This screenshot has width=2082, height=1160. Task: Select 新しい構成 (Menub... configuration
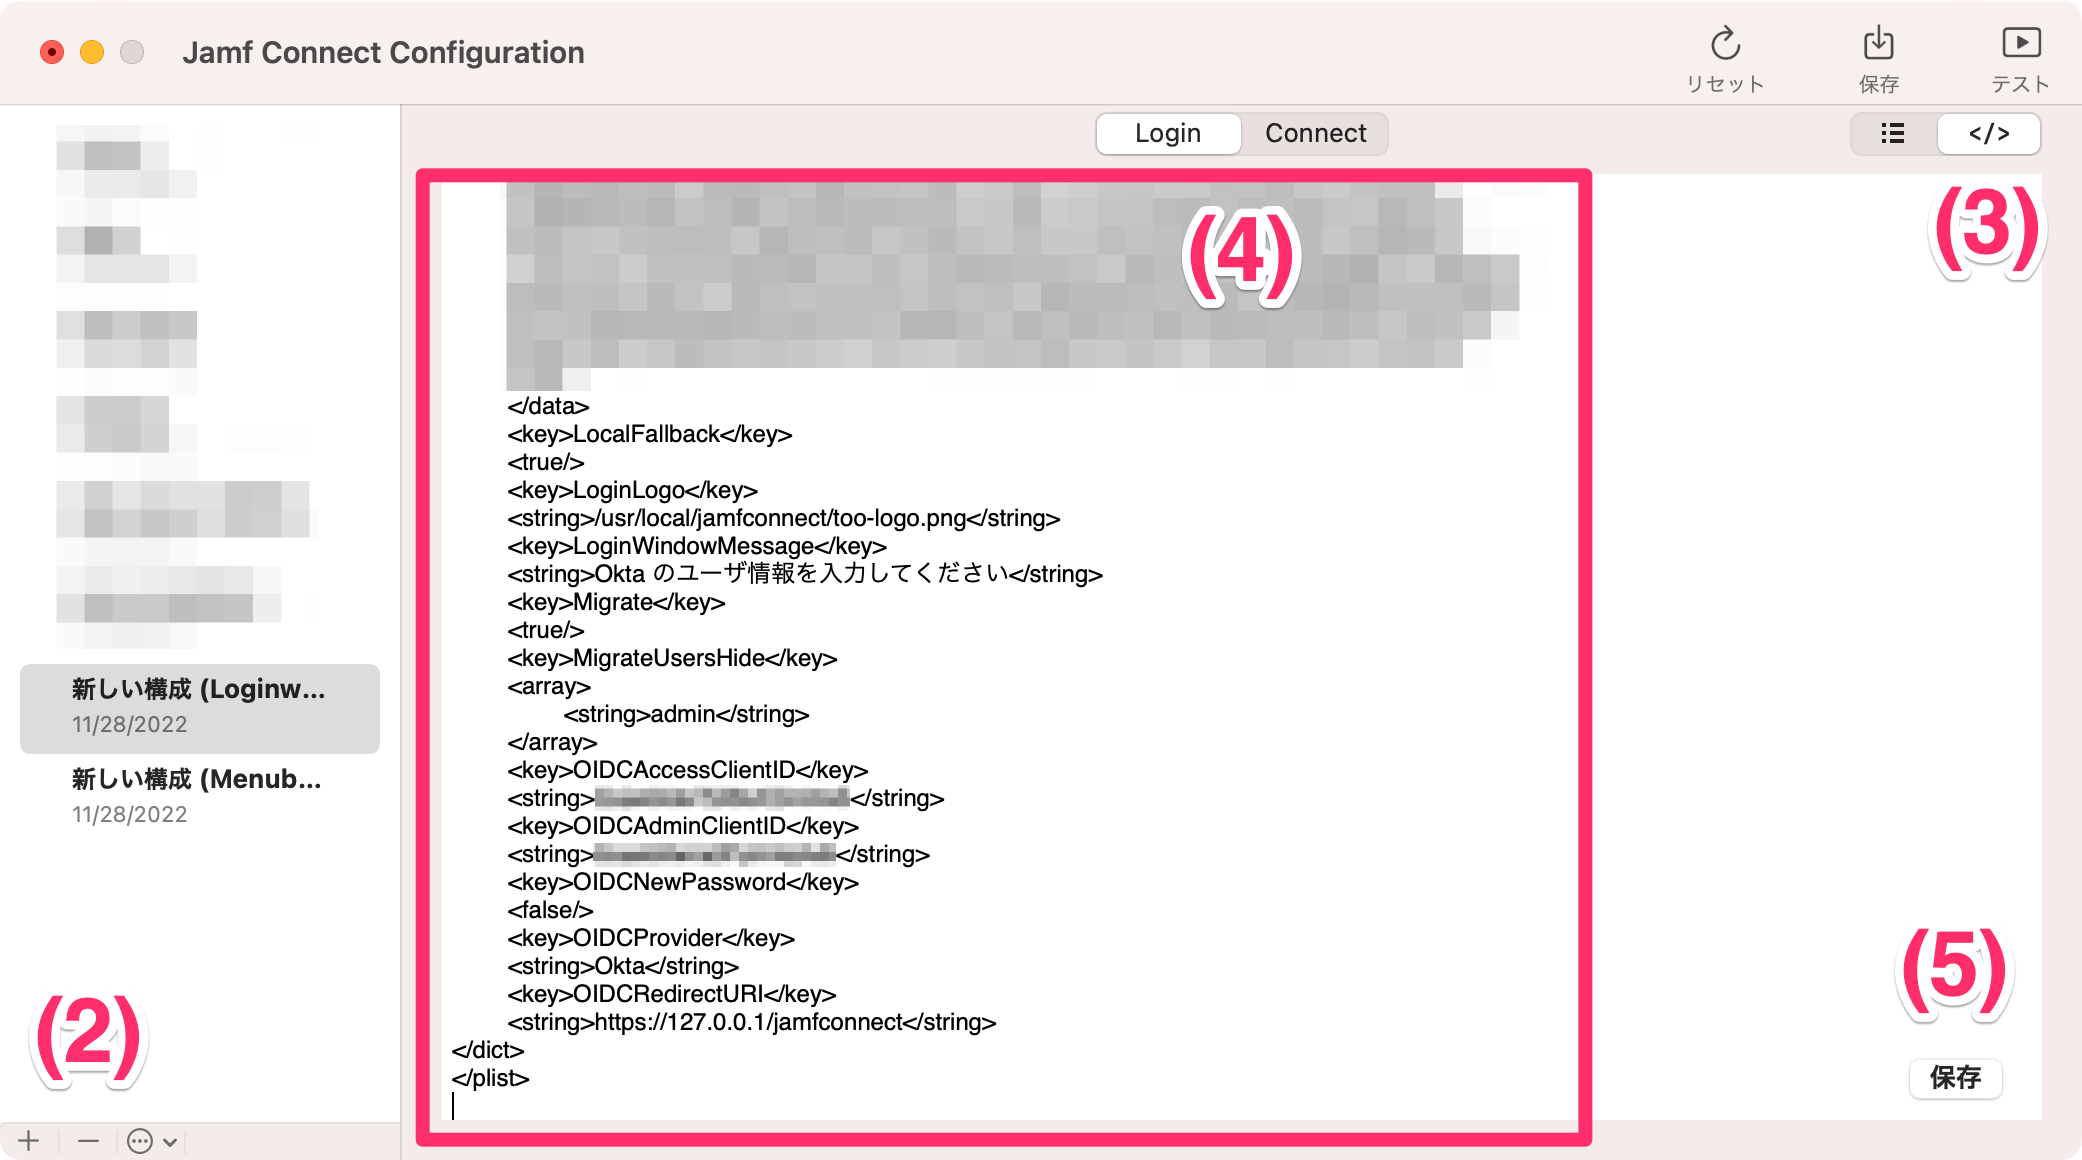click(x=200, y=797)
